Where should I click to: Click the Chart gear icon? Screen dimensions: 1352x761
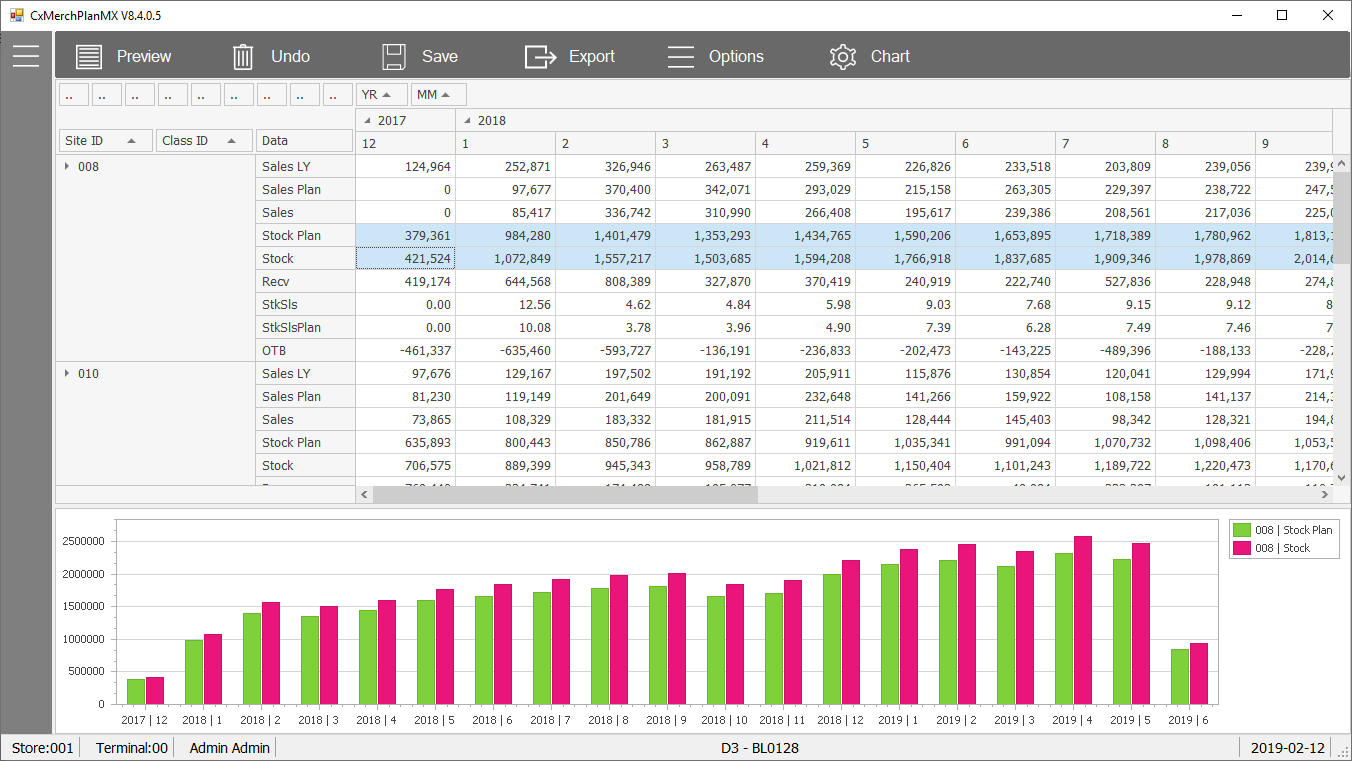point(843,57)
